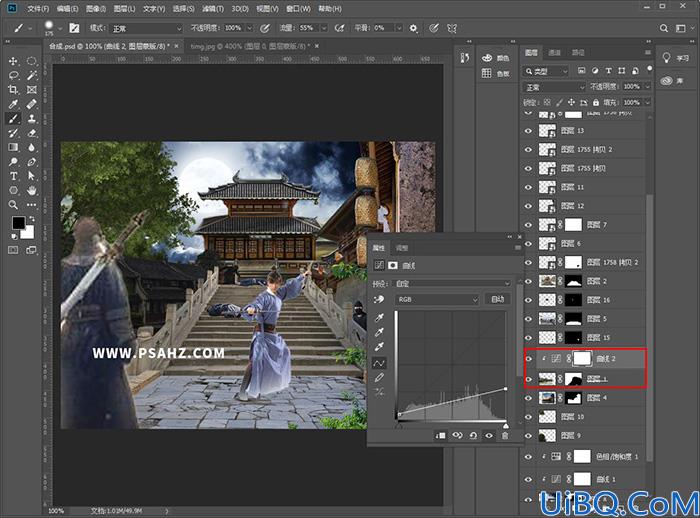Viewport: 700px width, 518px height.
Task: Select the Dodge tool
Action: (13, 162)
